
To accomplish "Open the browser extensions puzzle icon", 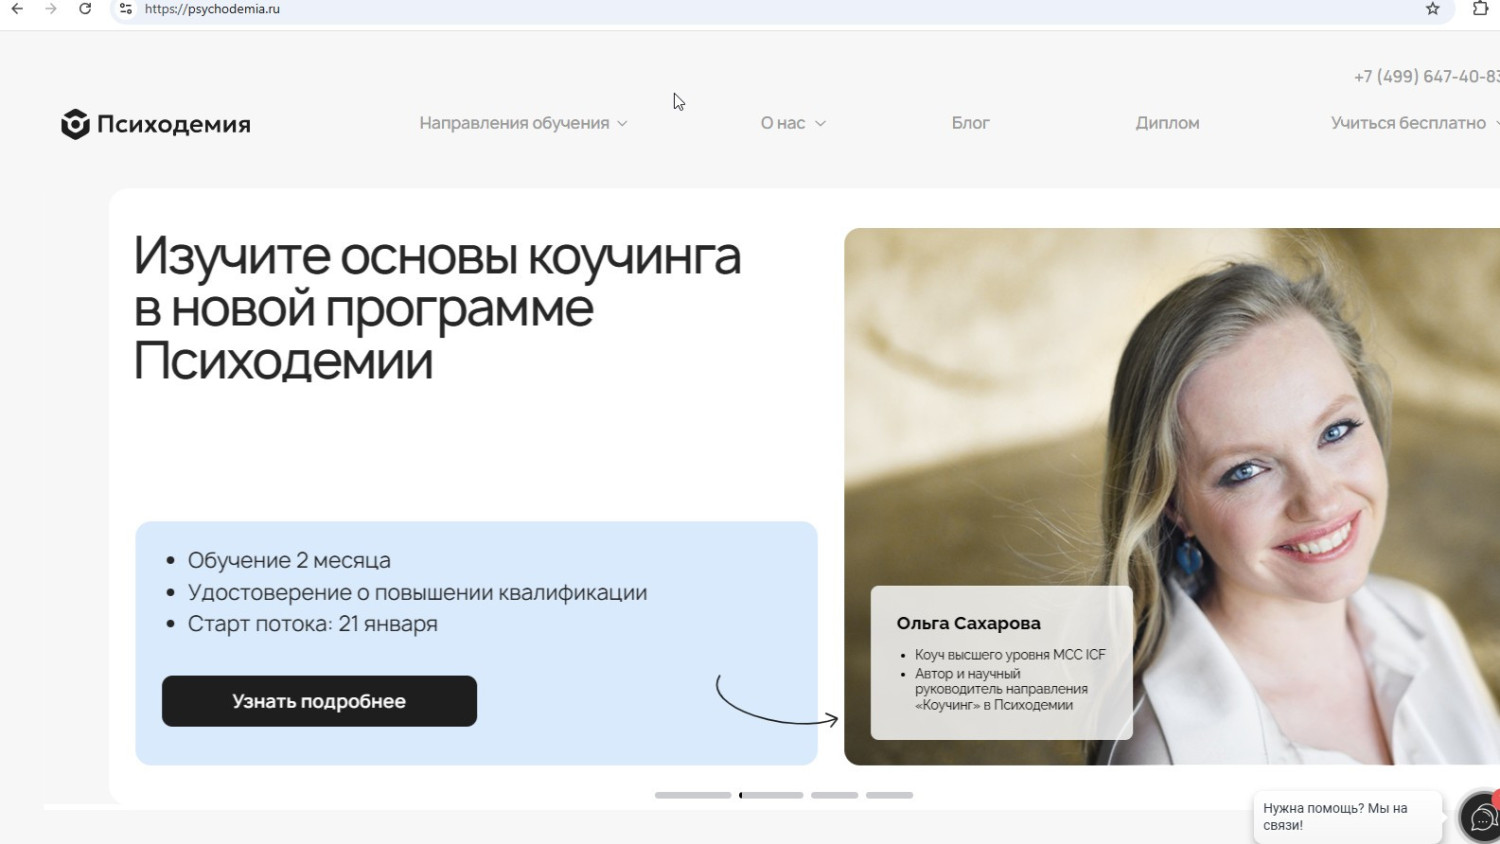I will (x=1480, y=9).
